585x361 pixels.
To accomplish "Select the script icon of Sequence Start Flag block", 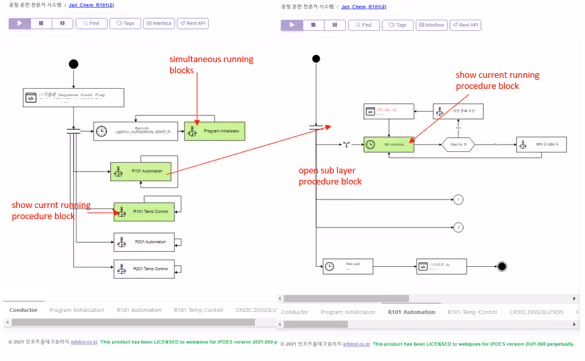I will (x=31, y=98).
